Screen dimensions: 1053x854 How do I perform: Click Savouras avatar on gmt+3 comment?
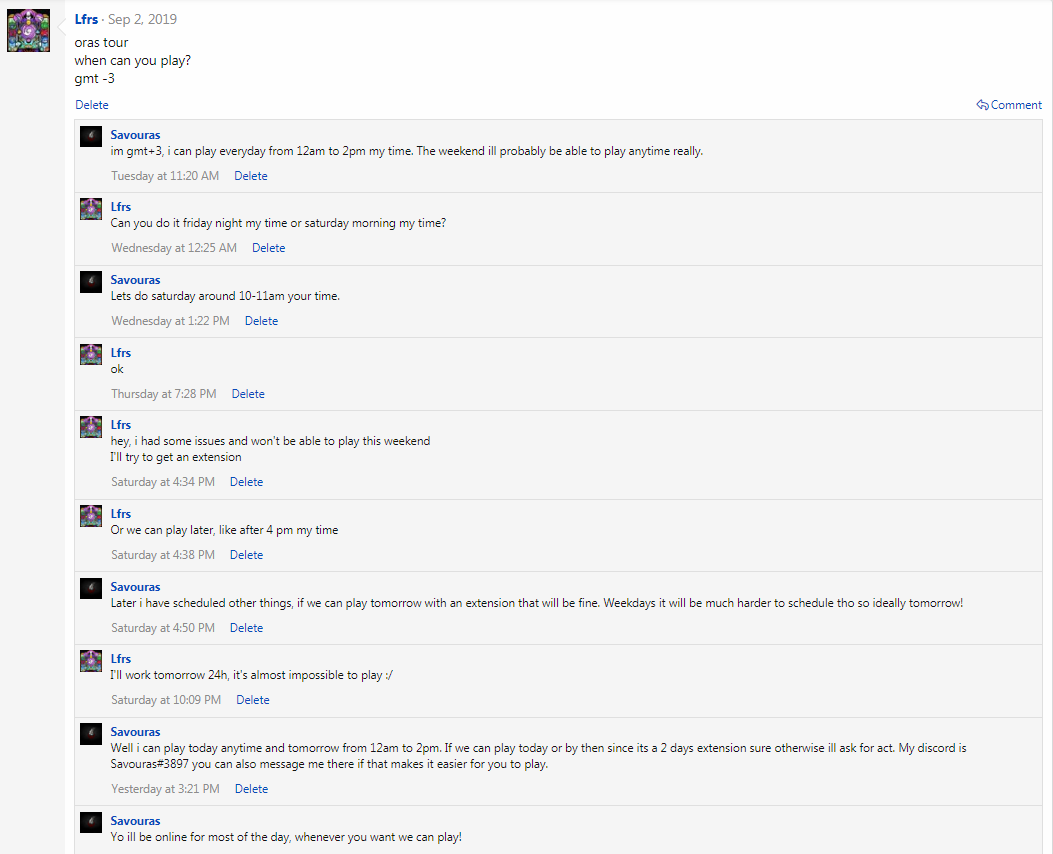pos(91,136)
